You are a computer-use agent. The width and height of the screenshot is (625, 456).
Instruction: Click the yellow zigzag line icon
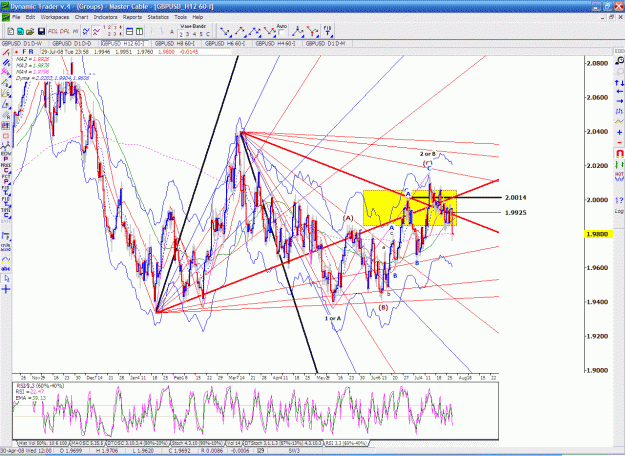(x=619, y=121)
